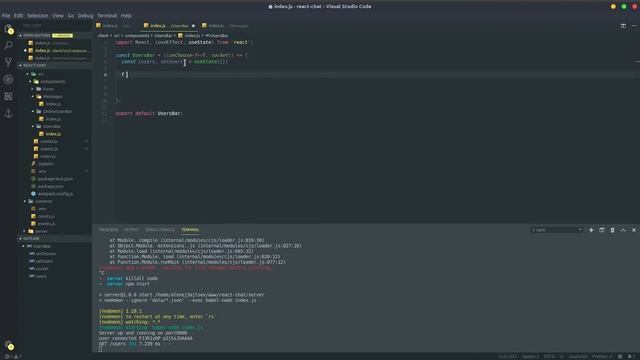Open the File menu
Screen dimensions: 640x360
click(x=6, y=16)
